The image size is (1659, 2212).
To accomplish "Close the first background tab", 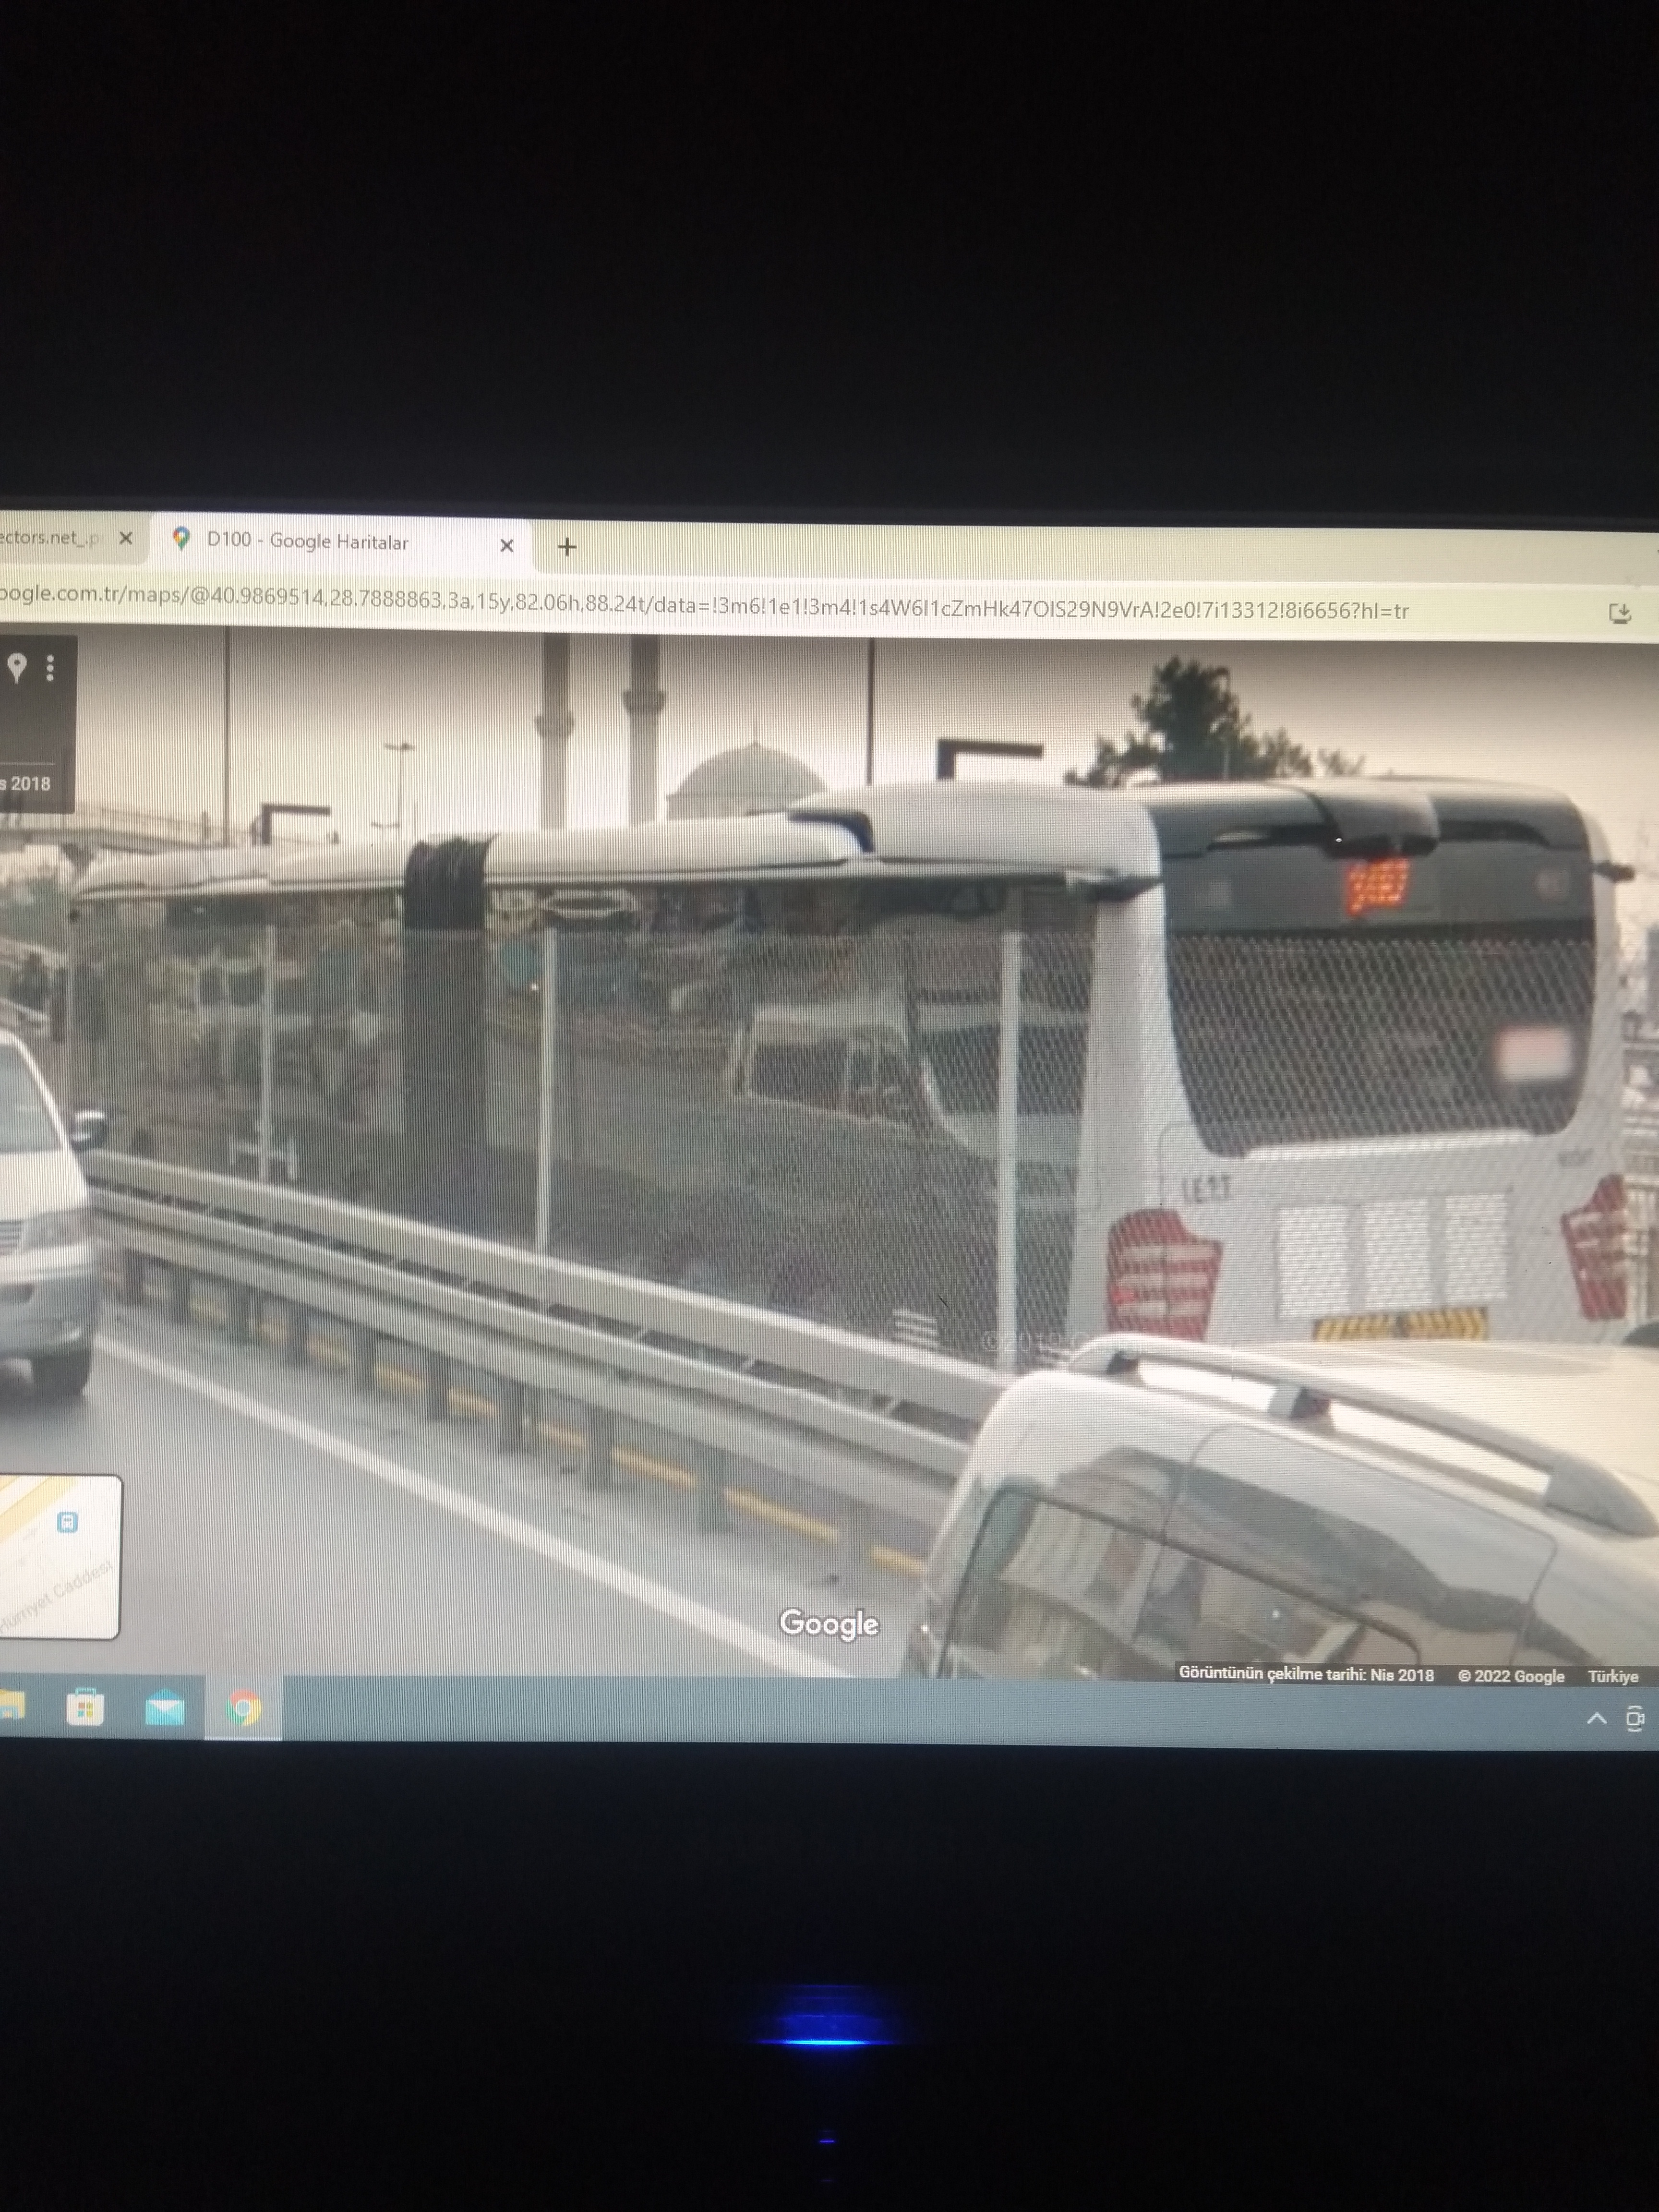I will tap(126, 538).
